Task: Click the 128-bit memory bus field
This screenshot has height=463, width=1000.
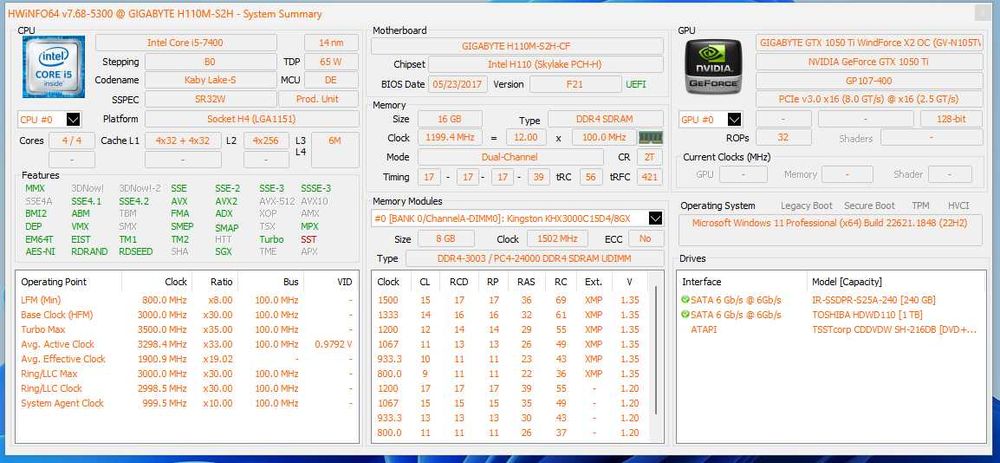Action: pos(951,119)
